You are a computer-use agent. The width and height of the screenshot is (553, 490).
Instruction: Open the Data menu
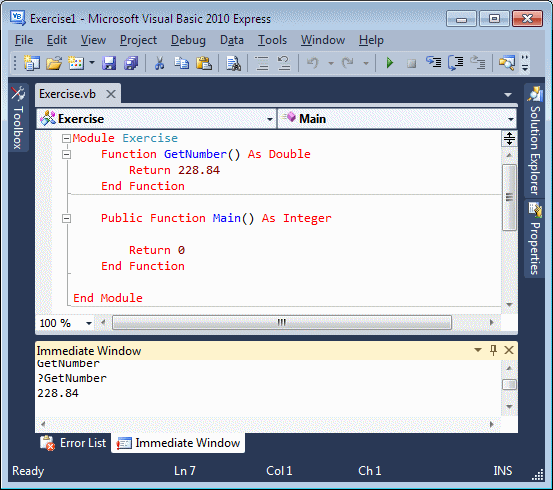[232, 40]
